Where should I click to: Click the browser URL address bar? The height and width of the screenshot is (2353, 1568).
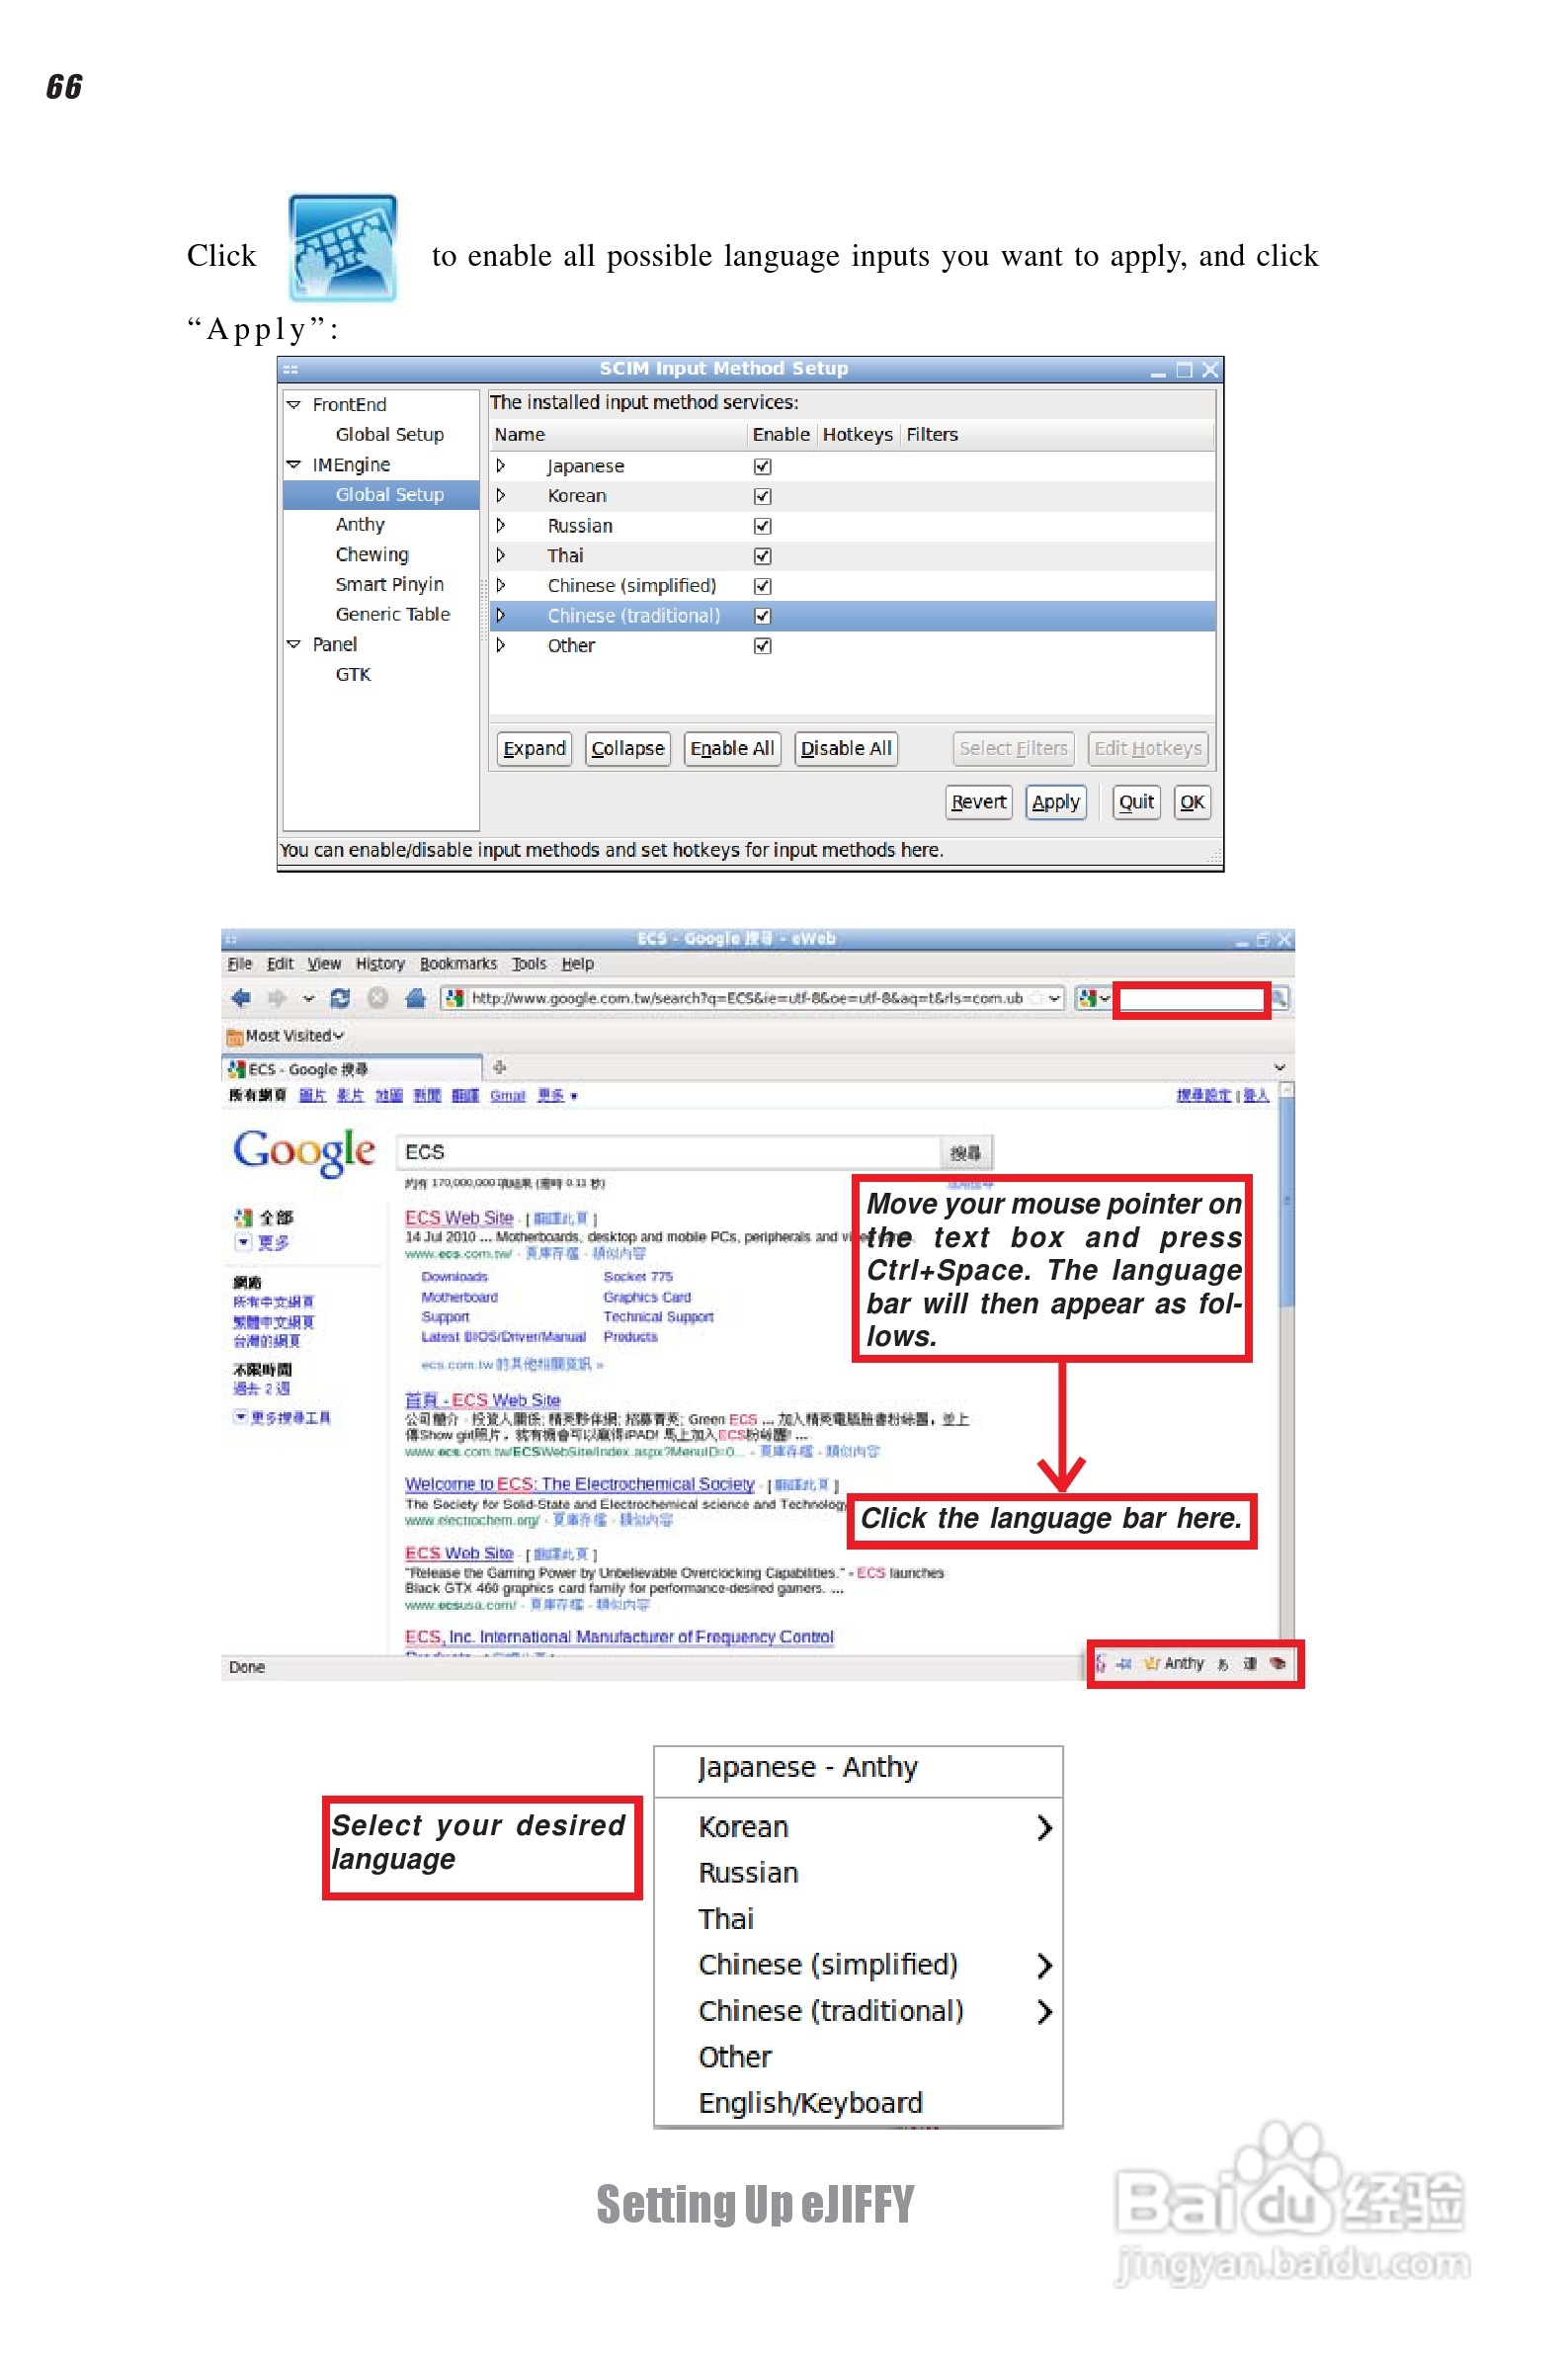tap(751, 998)
